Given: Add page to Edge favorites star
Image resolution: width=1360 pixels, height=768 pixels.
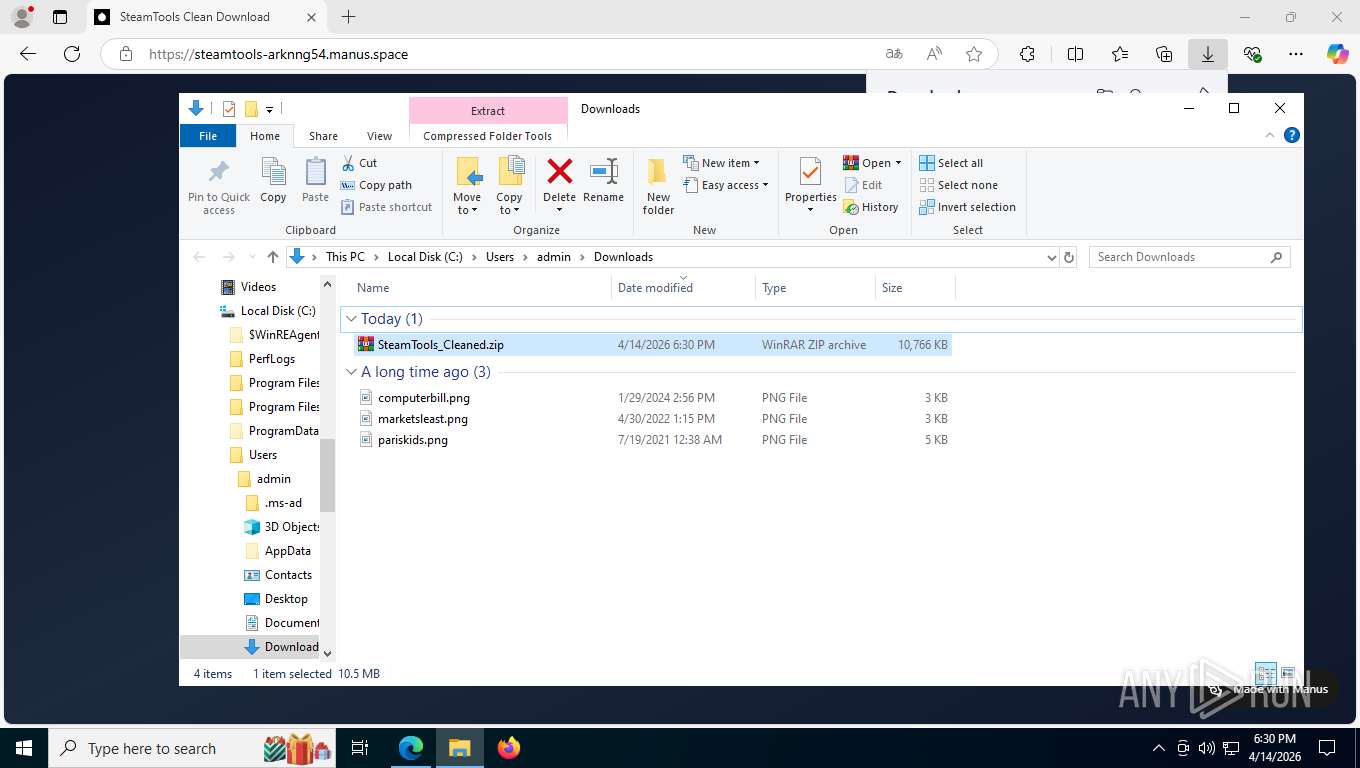Looking at the screenshot, I should coord(974,54).
